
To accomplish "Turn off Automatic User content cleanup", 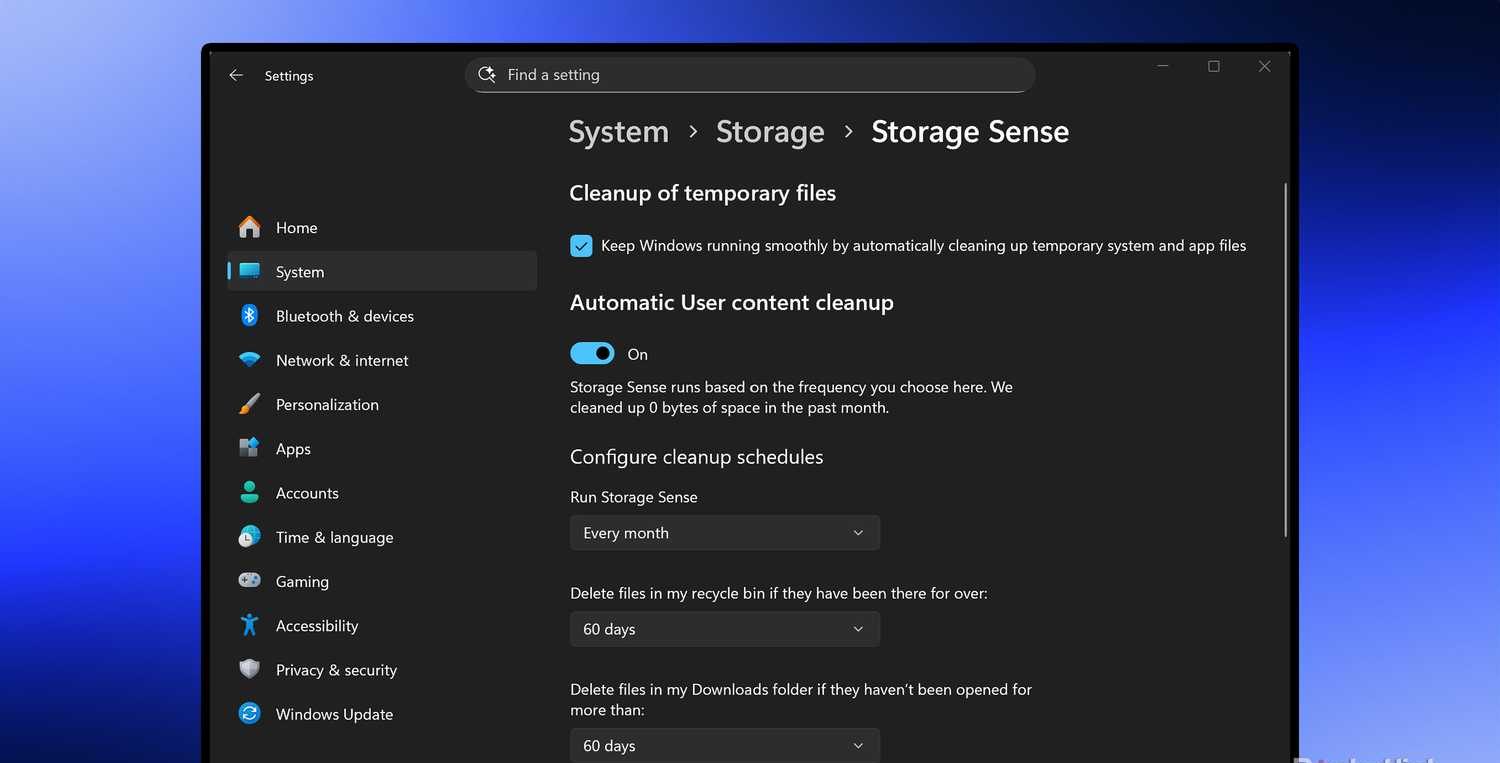I will coord(592,353).
